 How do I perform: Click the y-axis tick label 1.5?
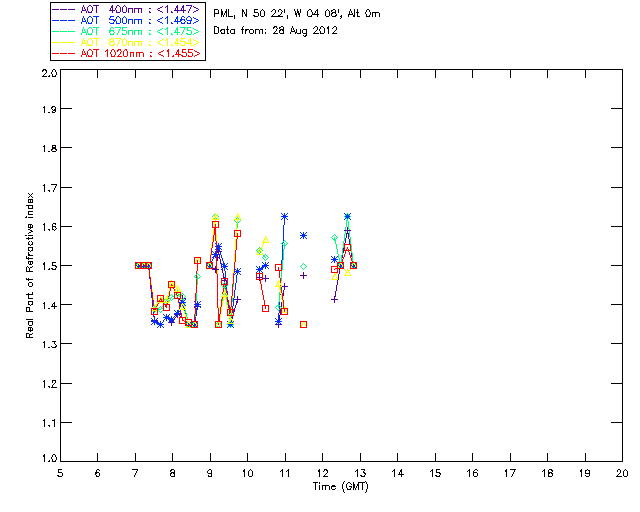[49, 266]
